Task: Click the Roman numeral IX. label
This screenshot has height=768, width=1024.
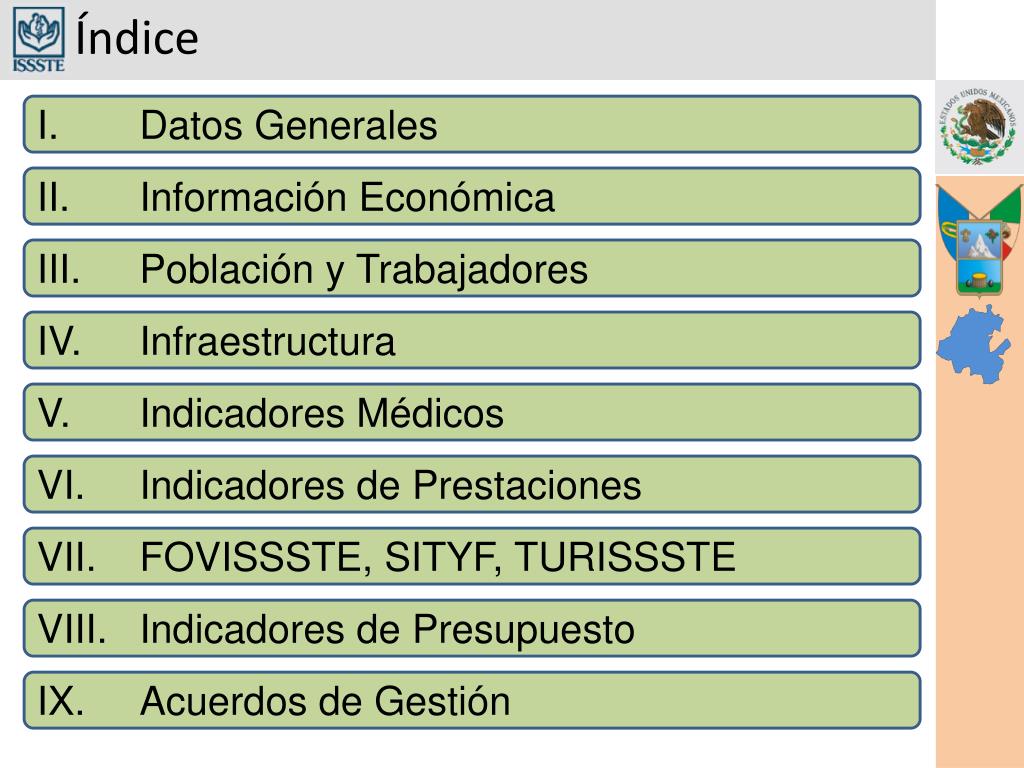Action: tap(61, 701)
